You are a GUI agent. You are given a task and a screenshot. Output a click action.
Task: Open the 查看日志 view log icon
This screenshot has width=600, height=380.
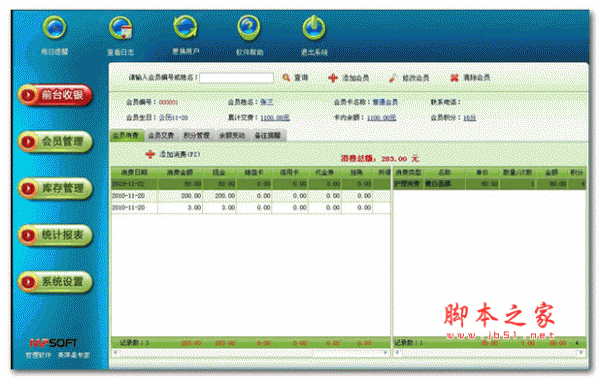click(x=121, y=28)
